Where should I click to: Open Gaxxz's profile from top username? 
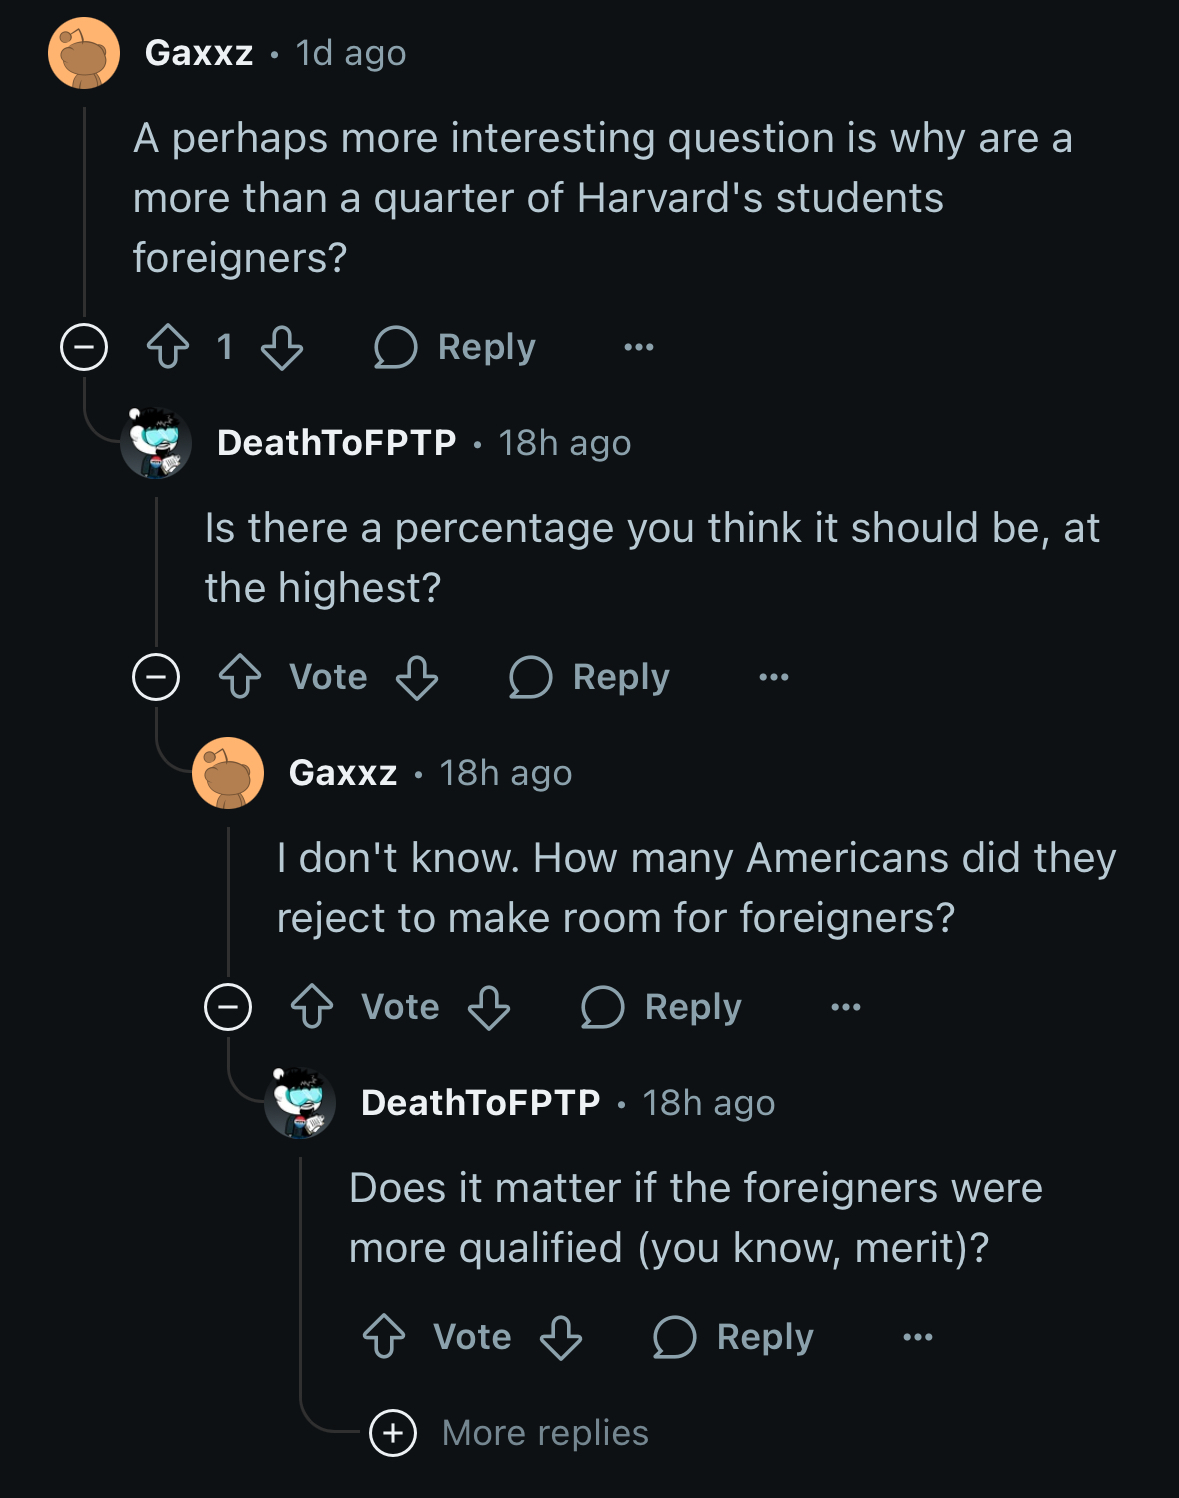(199, 53)
